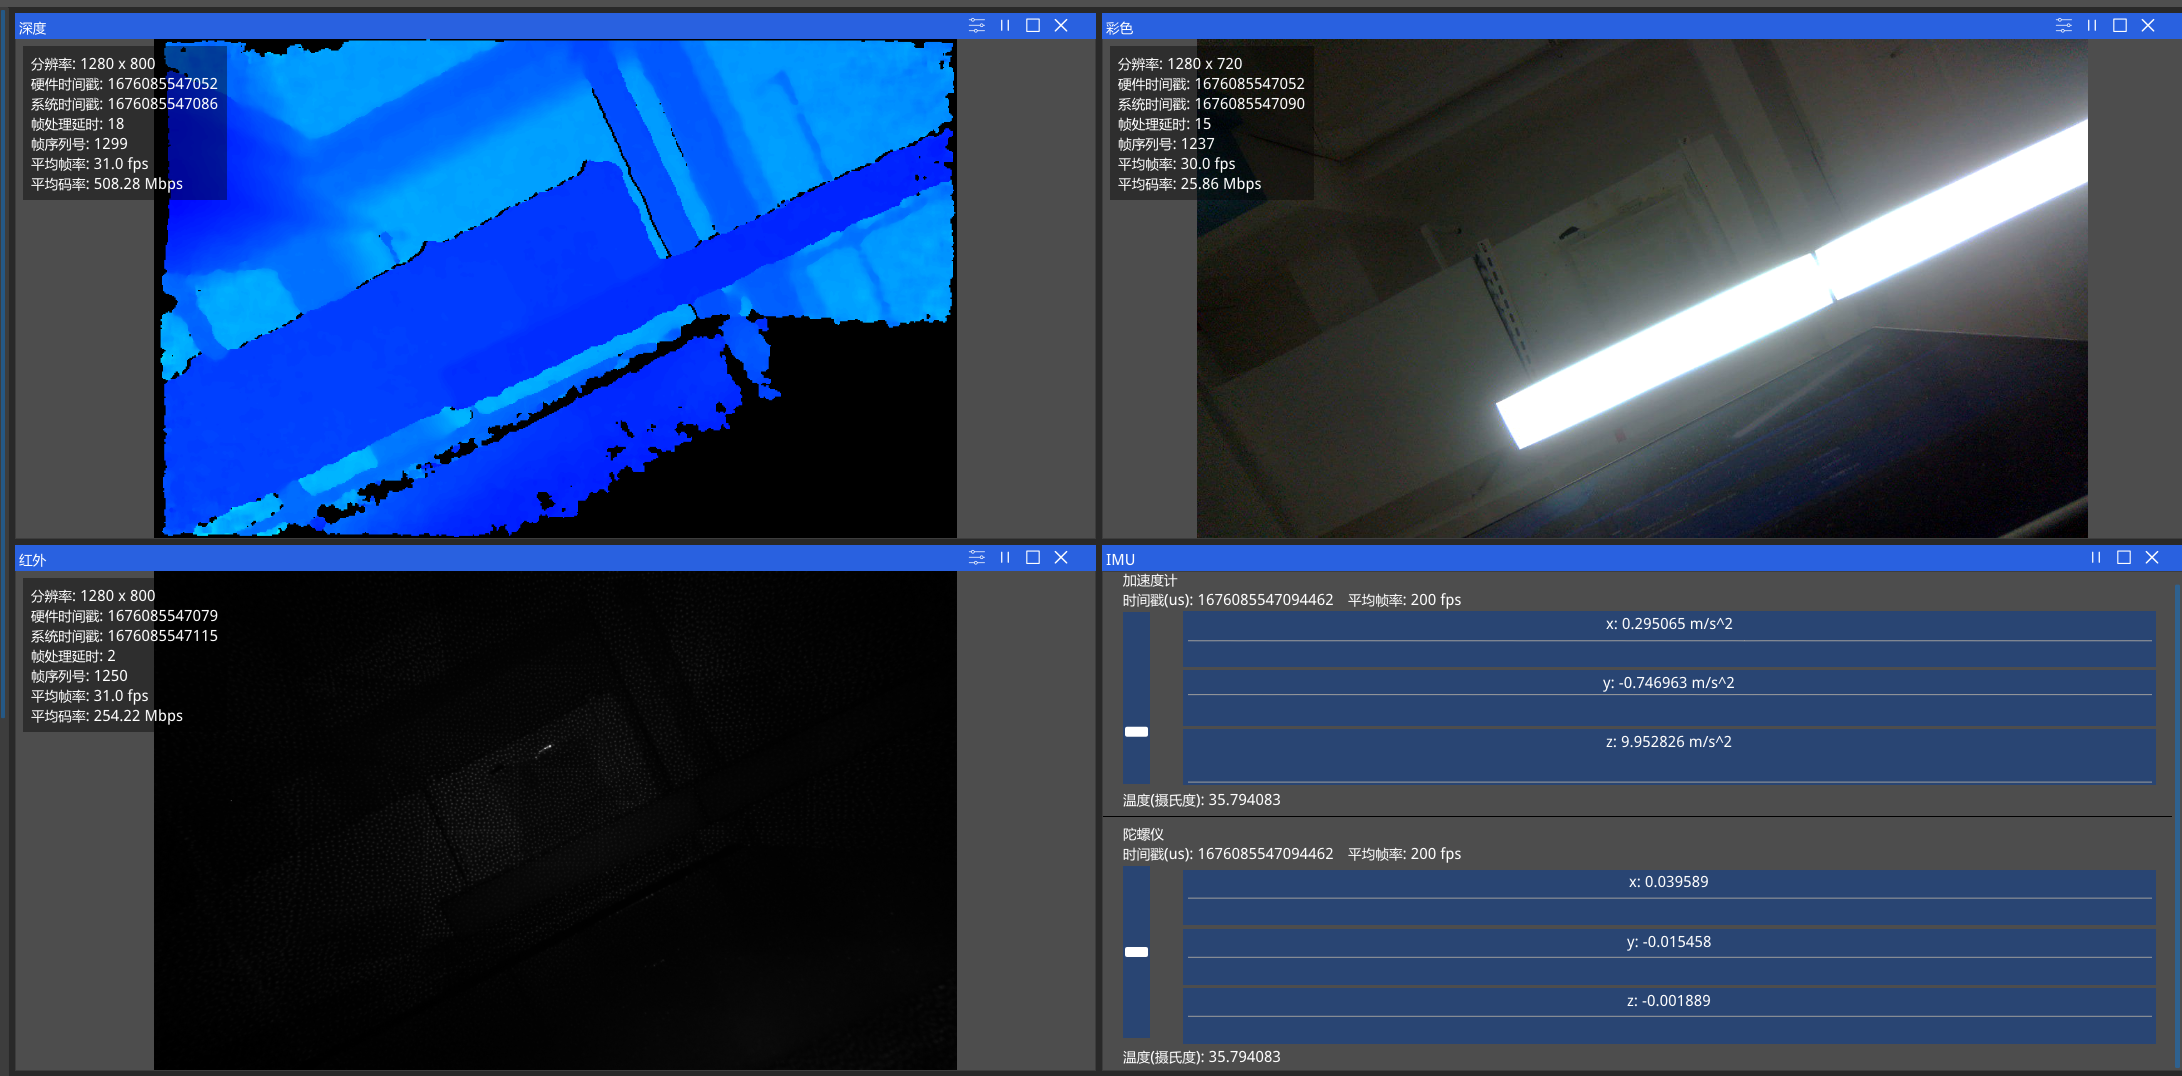Viewport: 2182px width, 1076px height.
Task: Maximize the 彩色 color panel
Action: coord(2120,26)
